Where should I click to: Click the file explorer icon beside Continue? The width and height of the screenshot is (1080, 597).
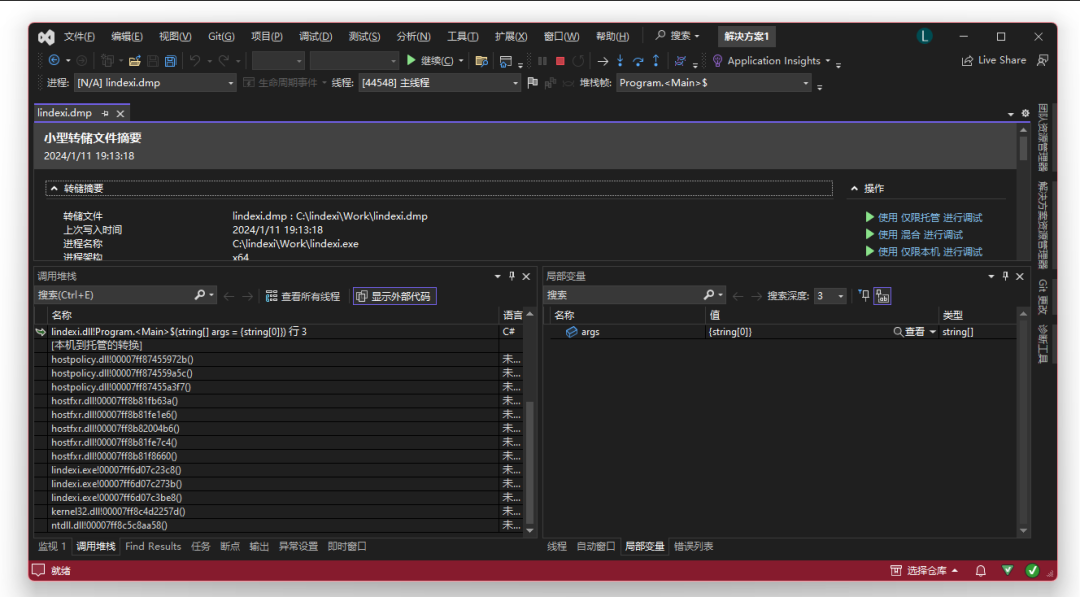(481, 61)
